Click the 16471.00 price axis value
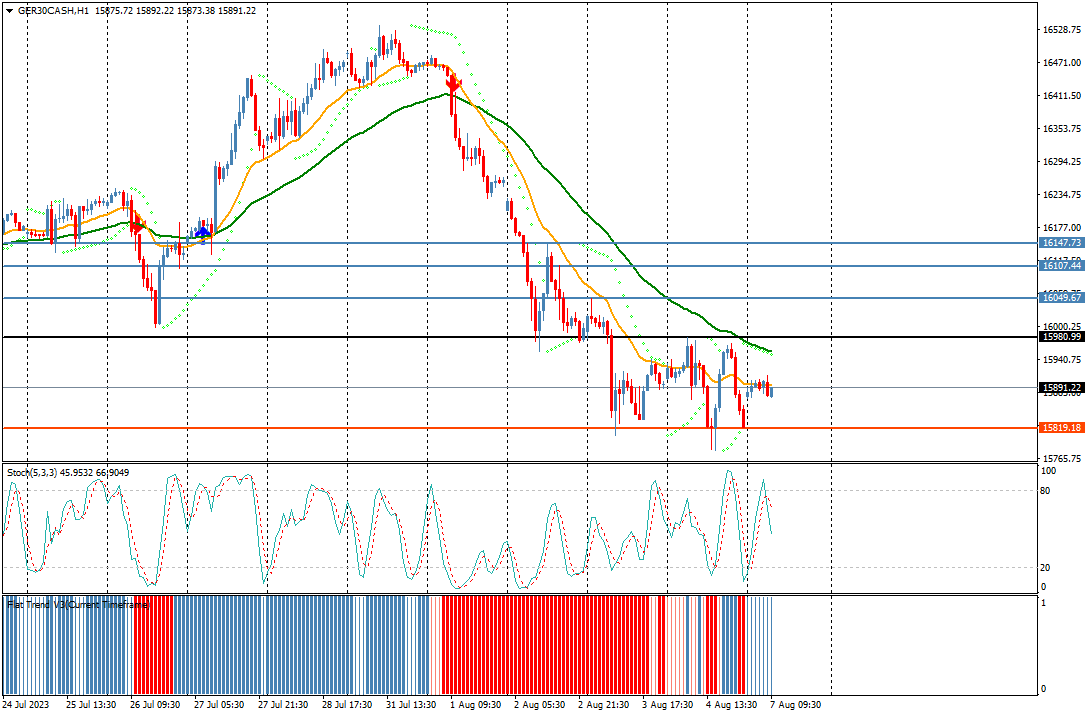Viewport: 1088px width, 716px height. [x=1062, y=62]
